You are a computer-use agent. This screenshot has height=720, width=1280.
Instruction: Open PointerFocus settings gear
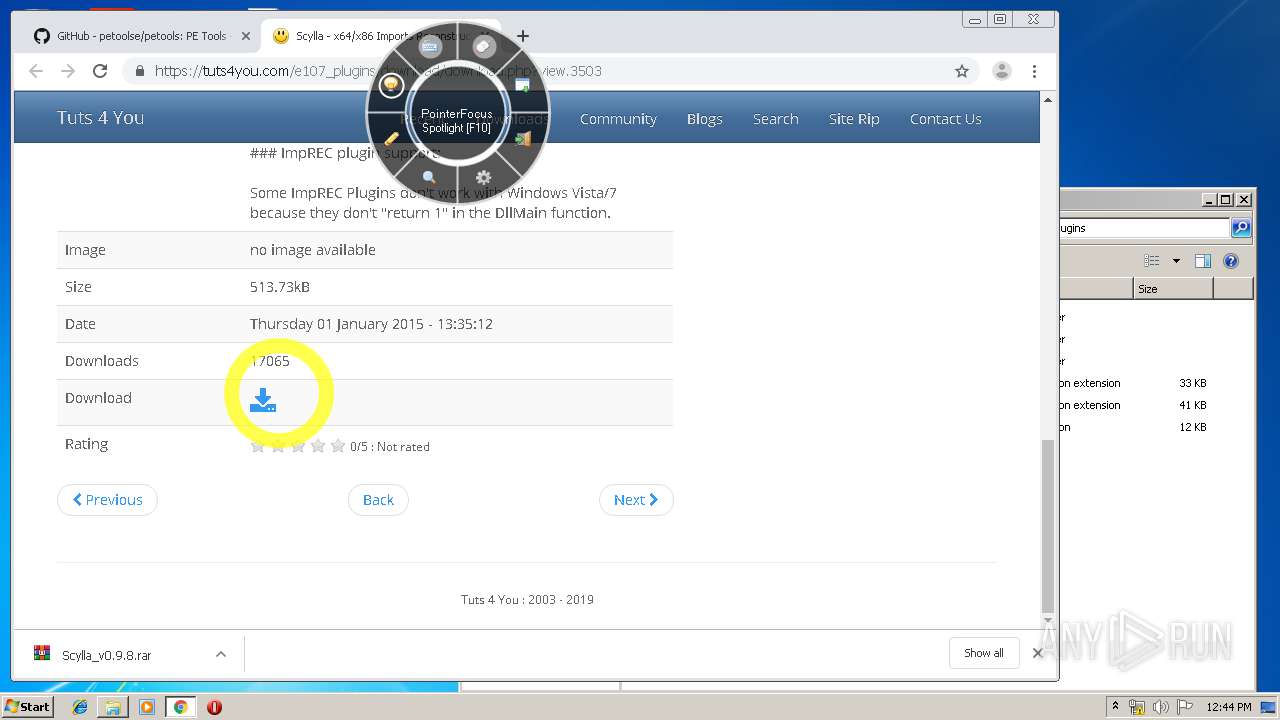click(484, 177)
